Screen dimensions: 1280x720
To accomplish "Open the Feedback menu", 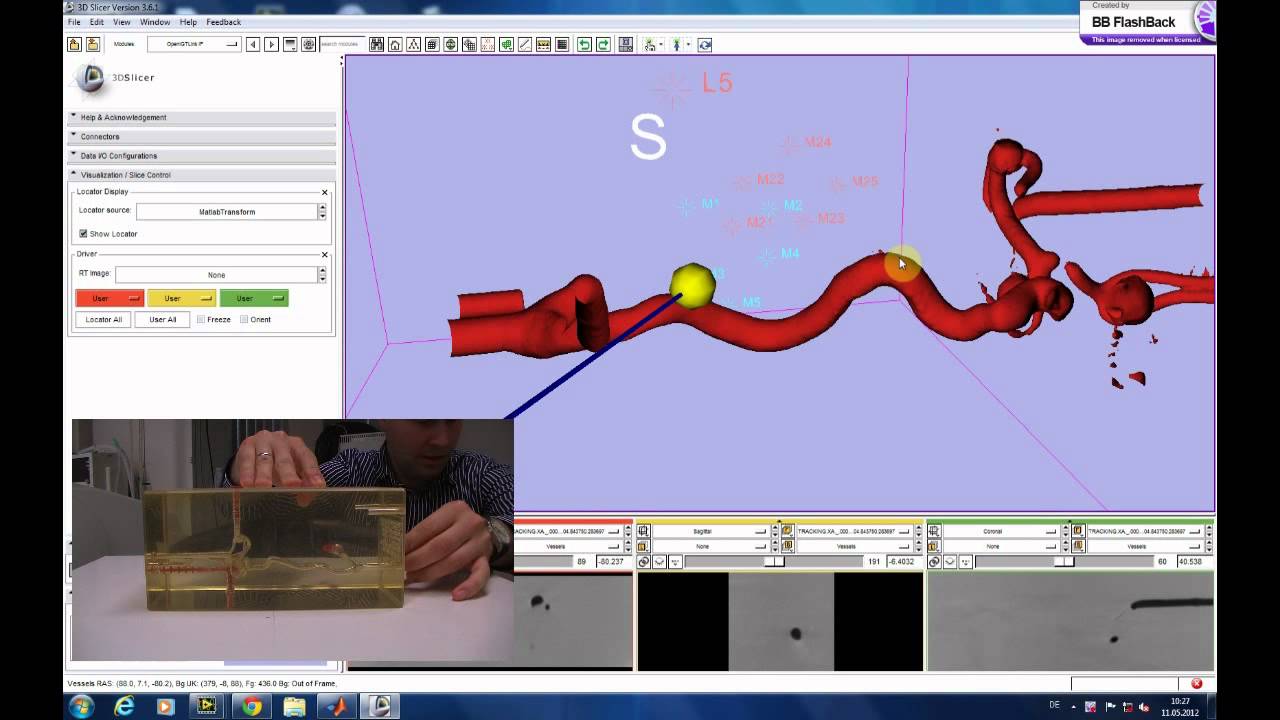I will 224,22.
